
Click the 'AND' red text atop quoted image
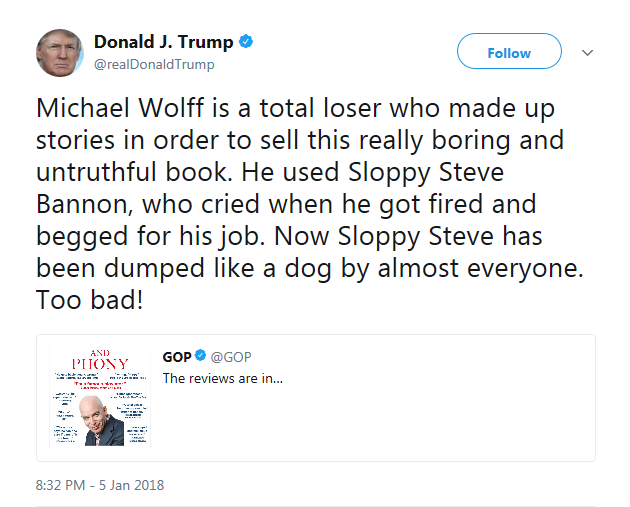tap(100, 353)
